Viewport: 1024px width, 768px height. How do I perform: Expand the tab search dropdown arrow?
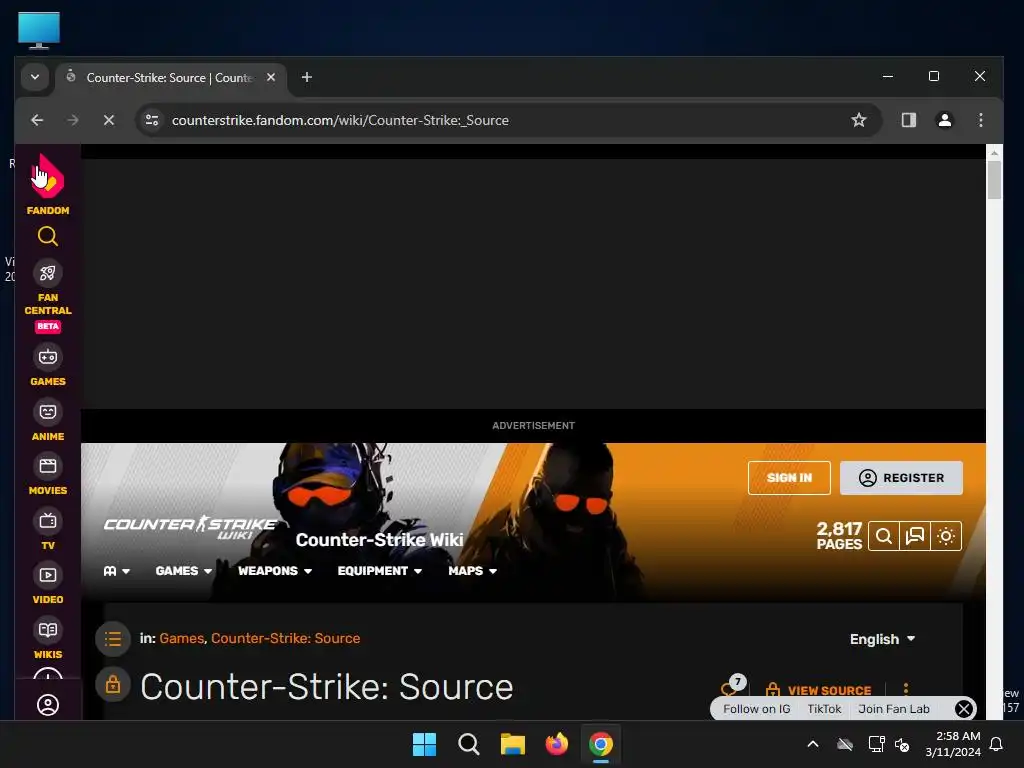tap(35, 77)
